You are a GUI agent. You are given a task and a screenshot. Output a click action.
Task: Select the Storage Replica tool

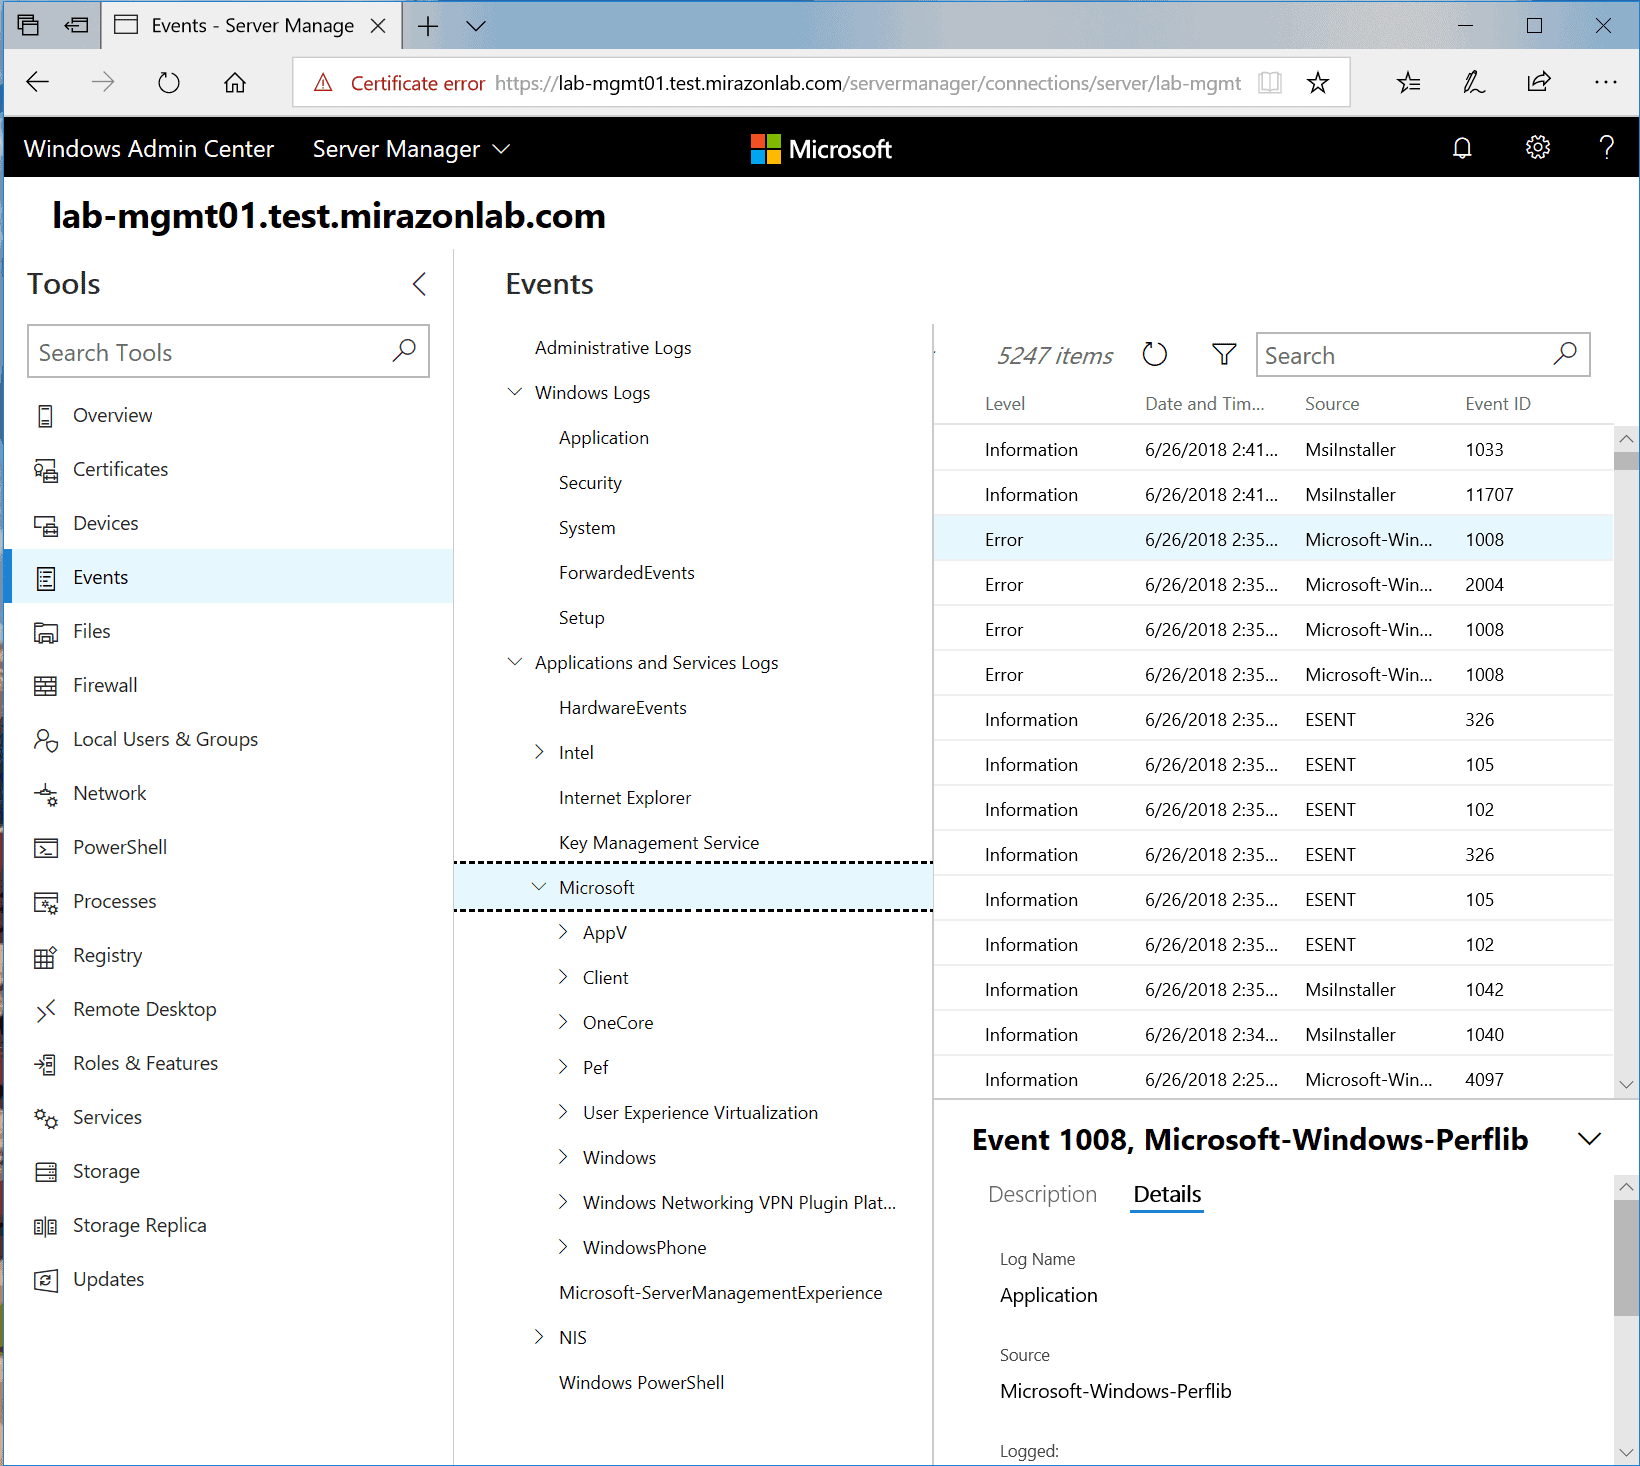pos(139,1225)
